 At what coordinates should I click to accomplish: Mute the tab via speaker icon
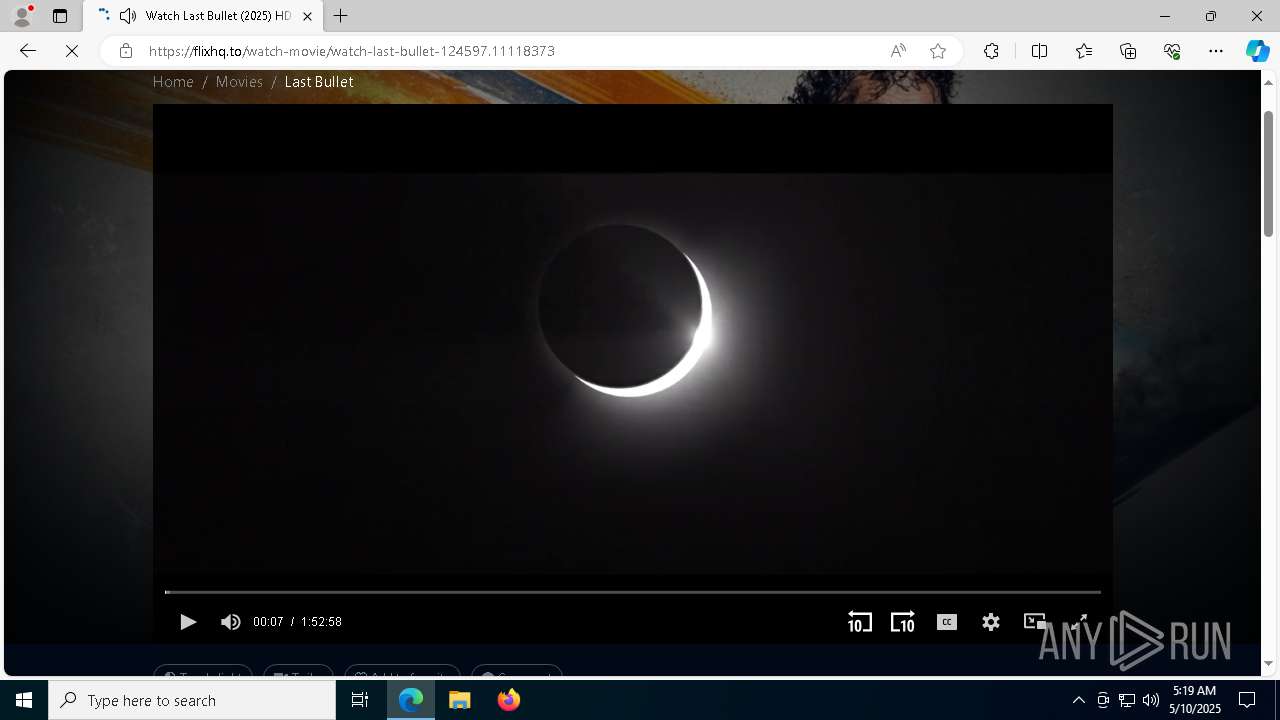[x=127, y=16]
